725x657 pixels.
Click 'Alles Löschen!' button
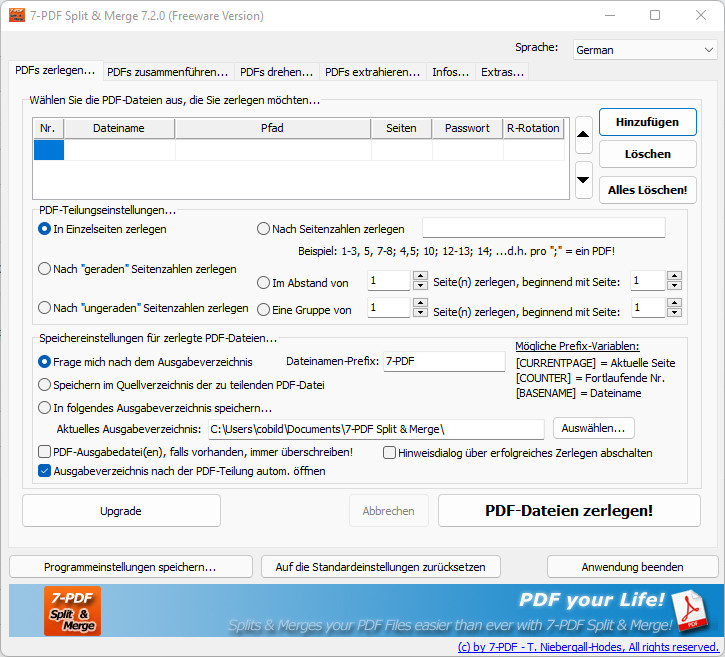click(647, 190)
